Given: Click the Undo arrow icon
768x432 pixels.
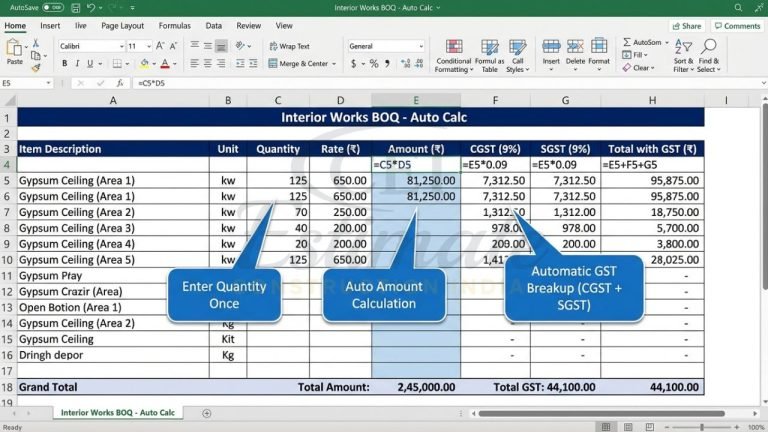Looking at the screenshot, I should 91,8.
